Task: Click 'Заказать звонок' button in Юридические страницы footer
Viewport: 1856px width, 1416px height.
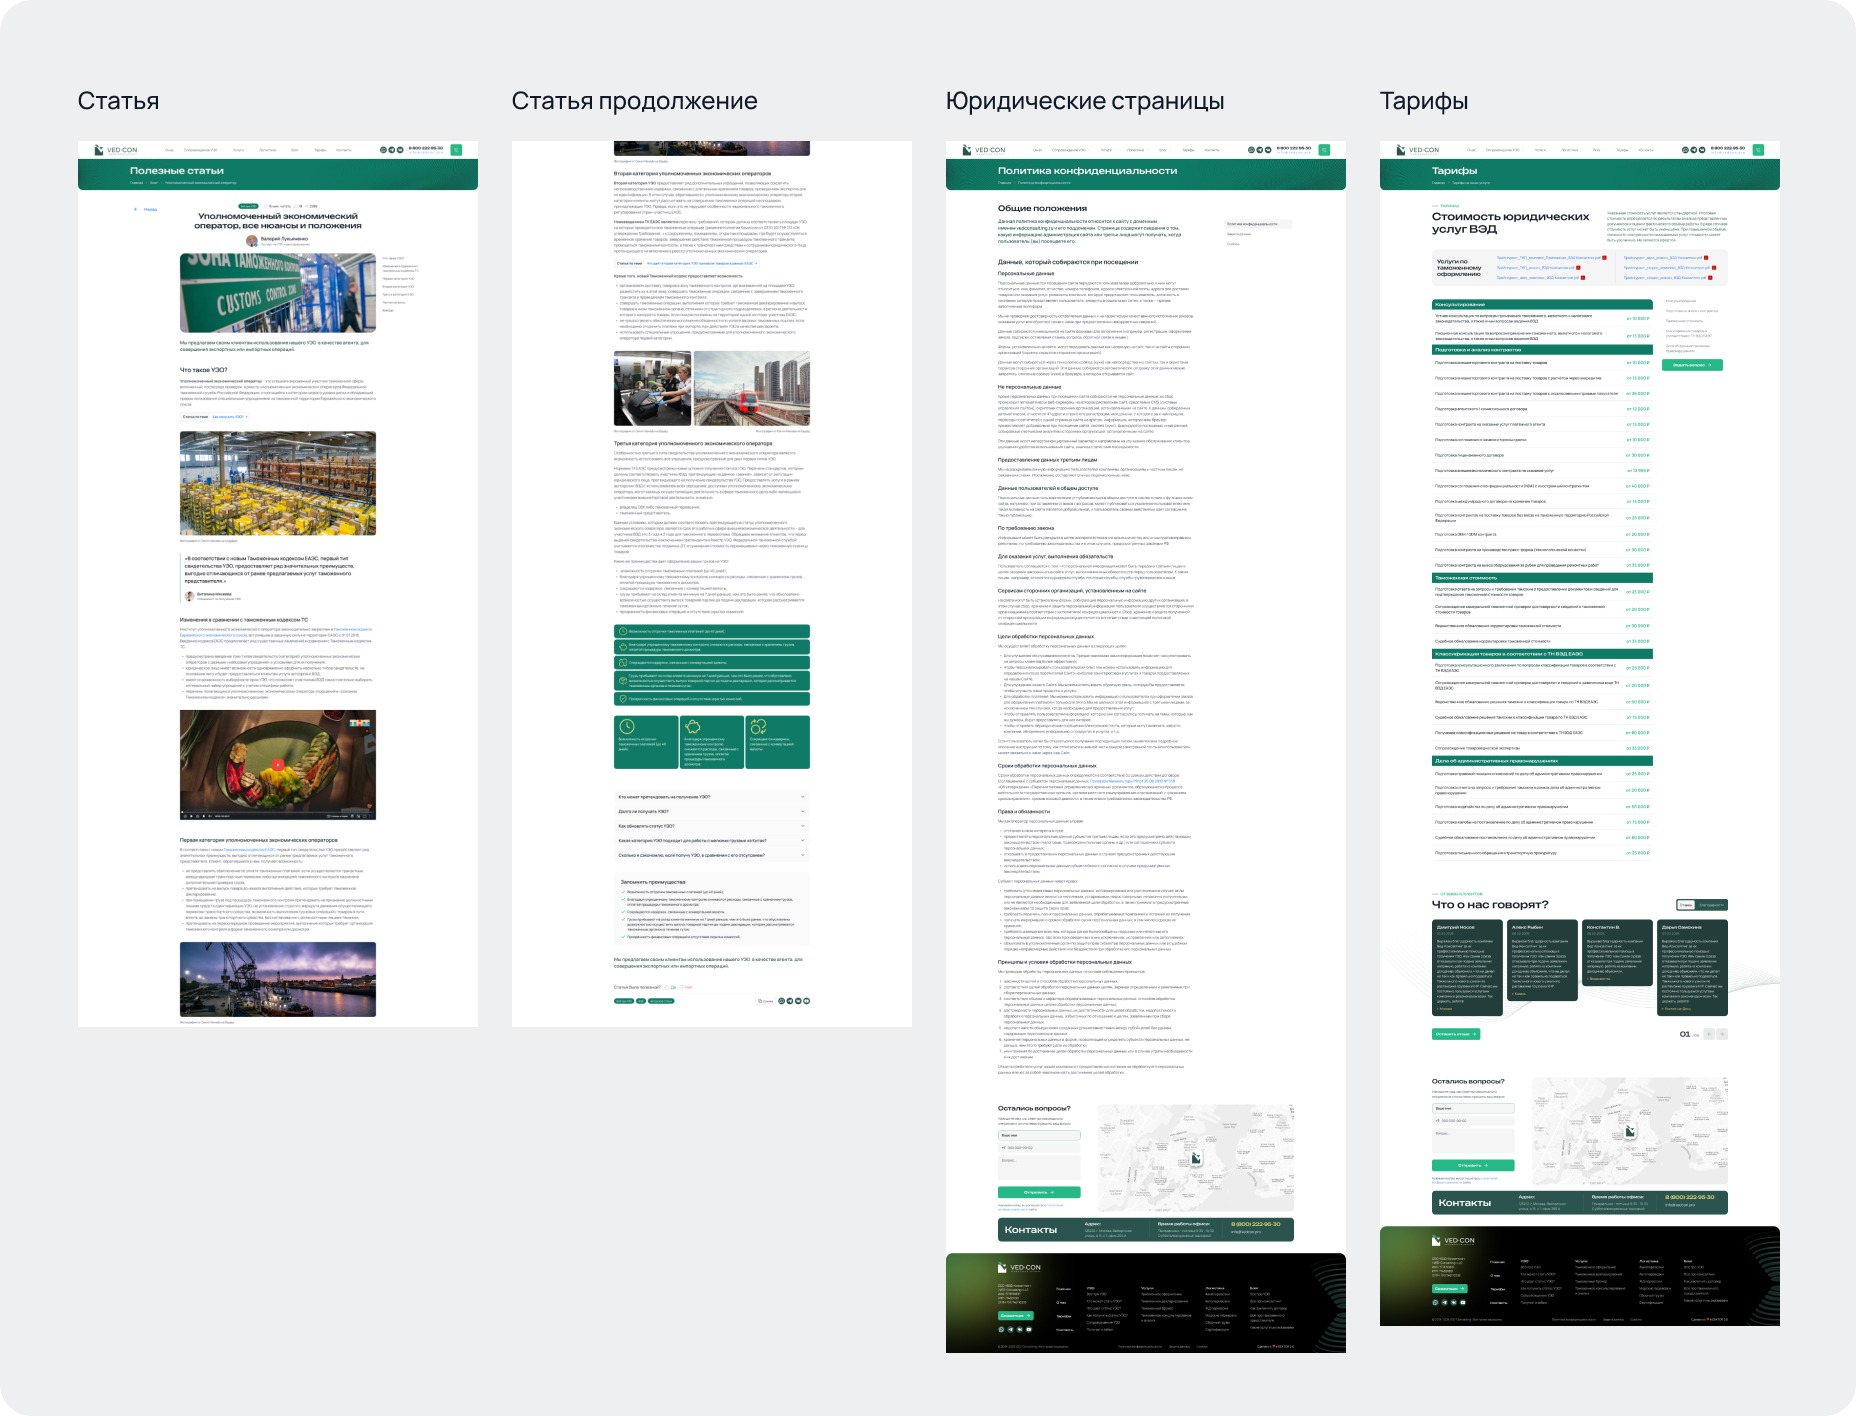Action: [1015, 1315]
